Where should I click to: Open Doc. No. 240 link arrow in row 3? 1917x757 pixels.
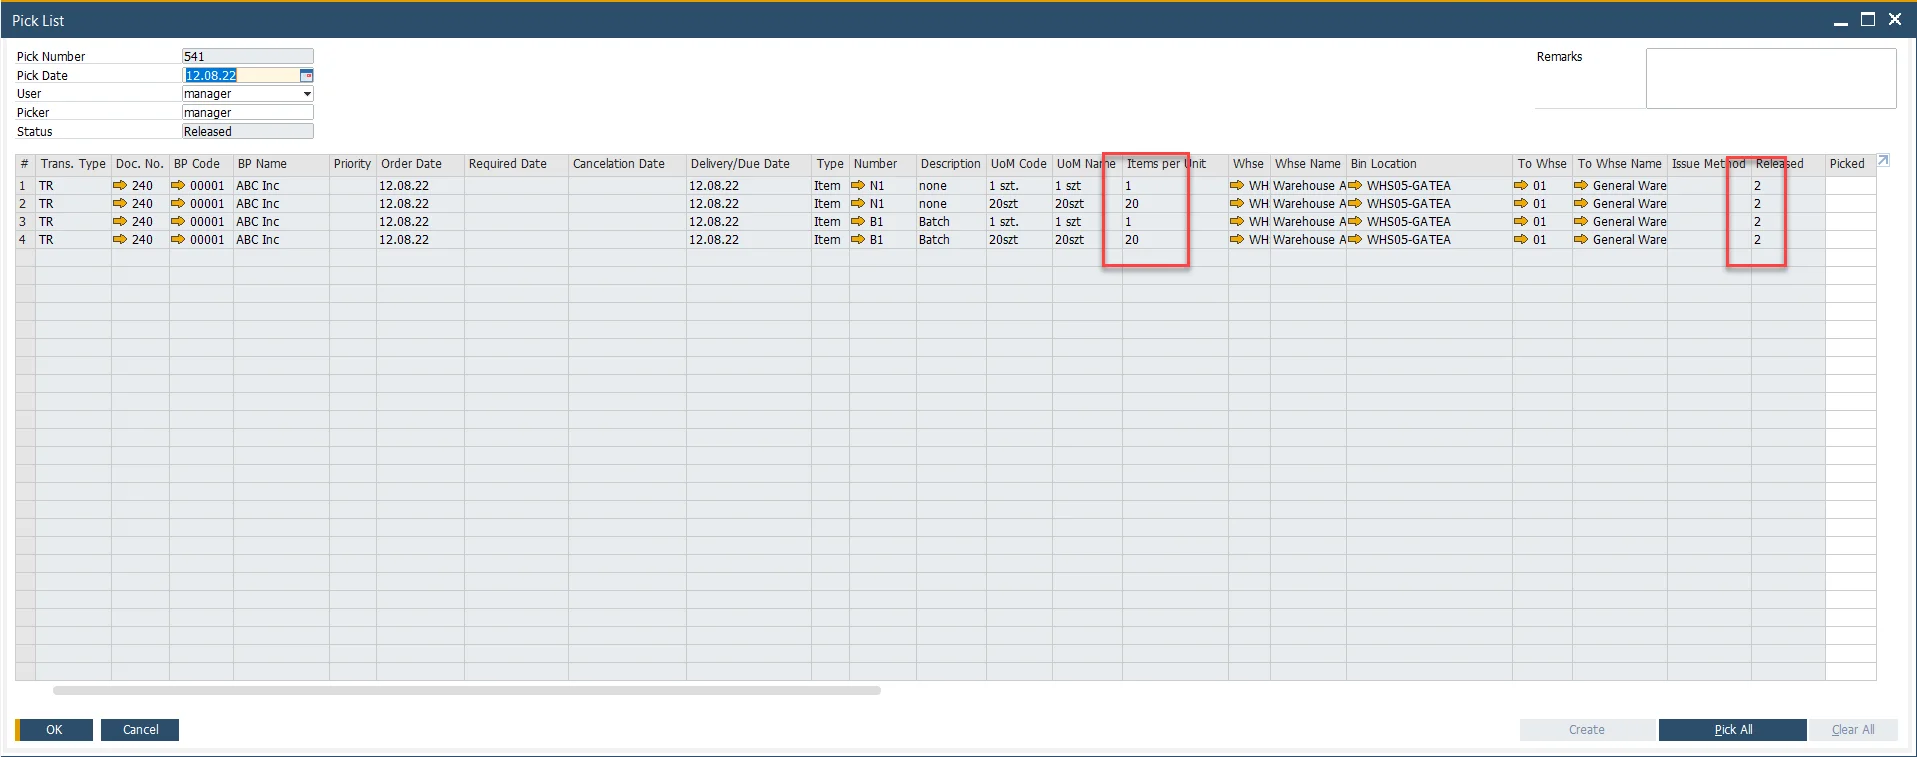coord(120,221)
